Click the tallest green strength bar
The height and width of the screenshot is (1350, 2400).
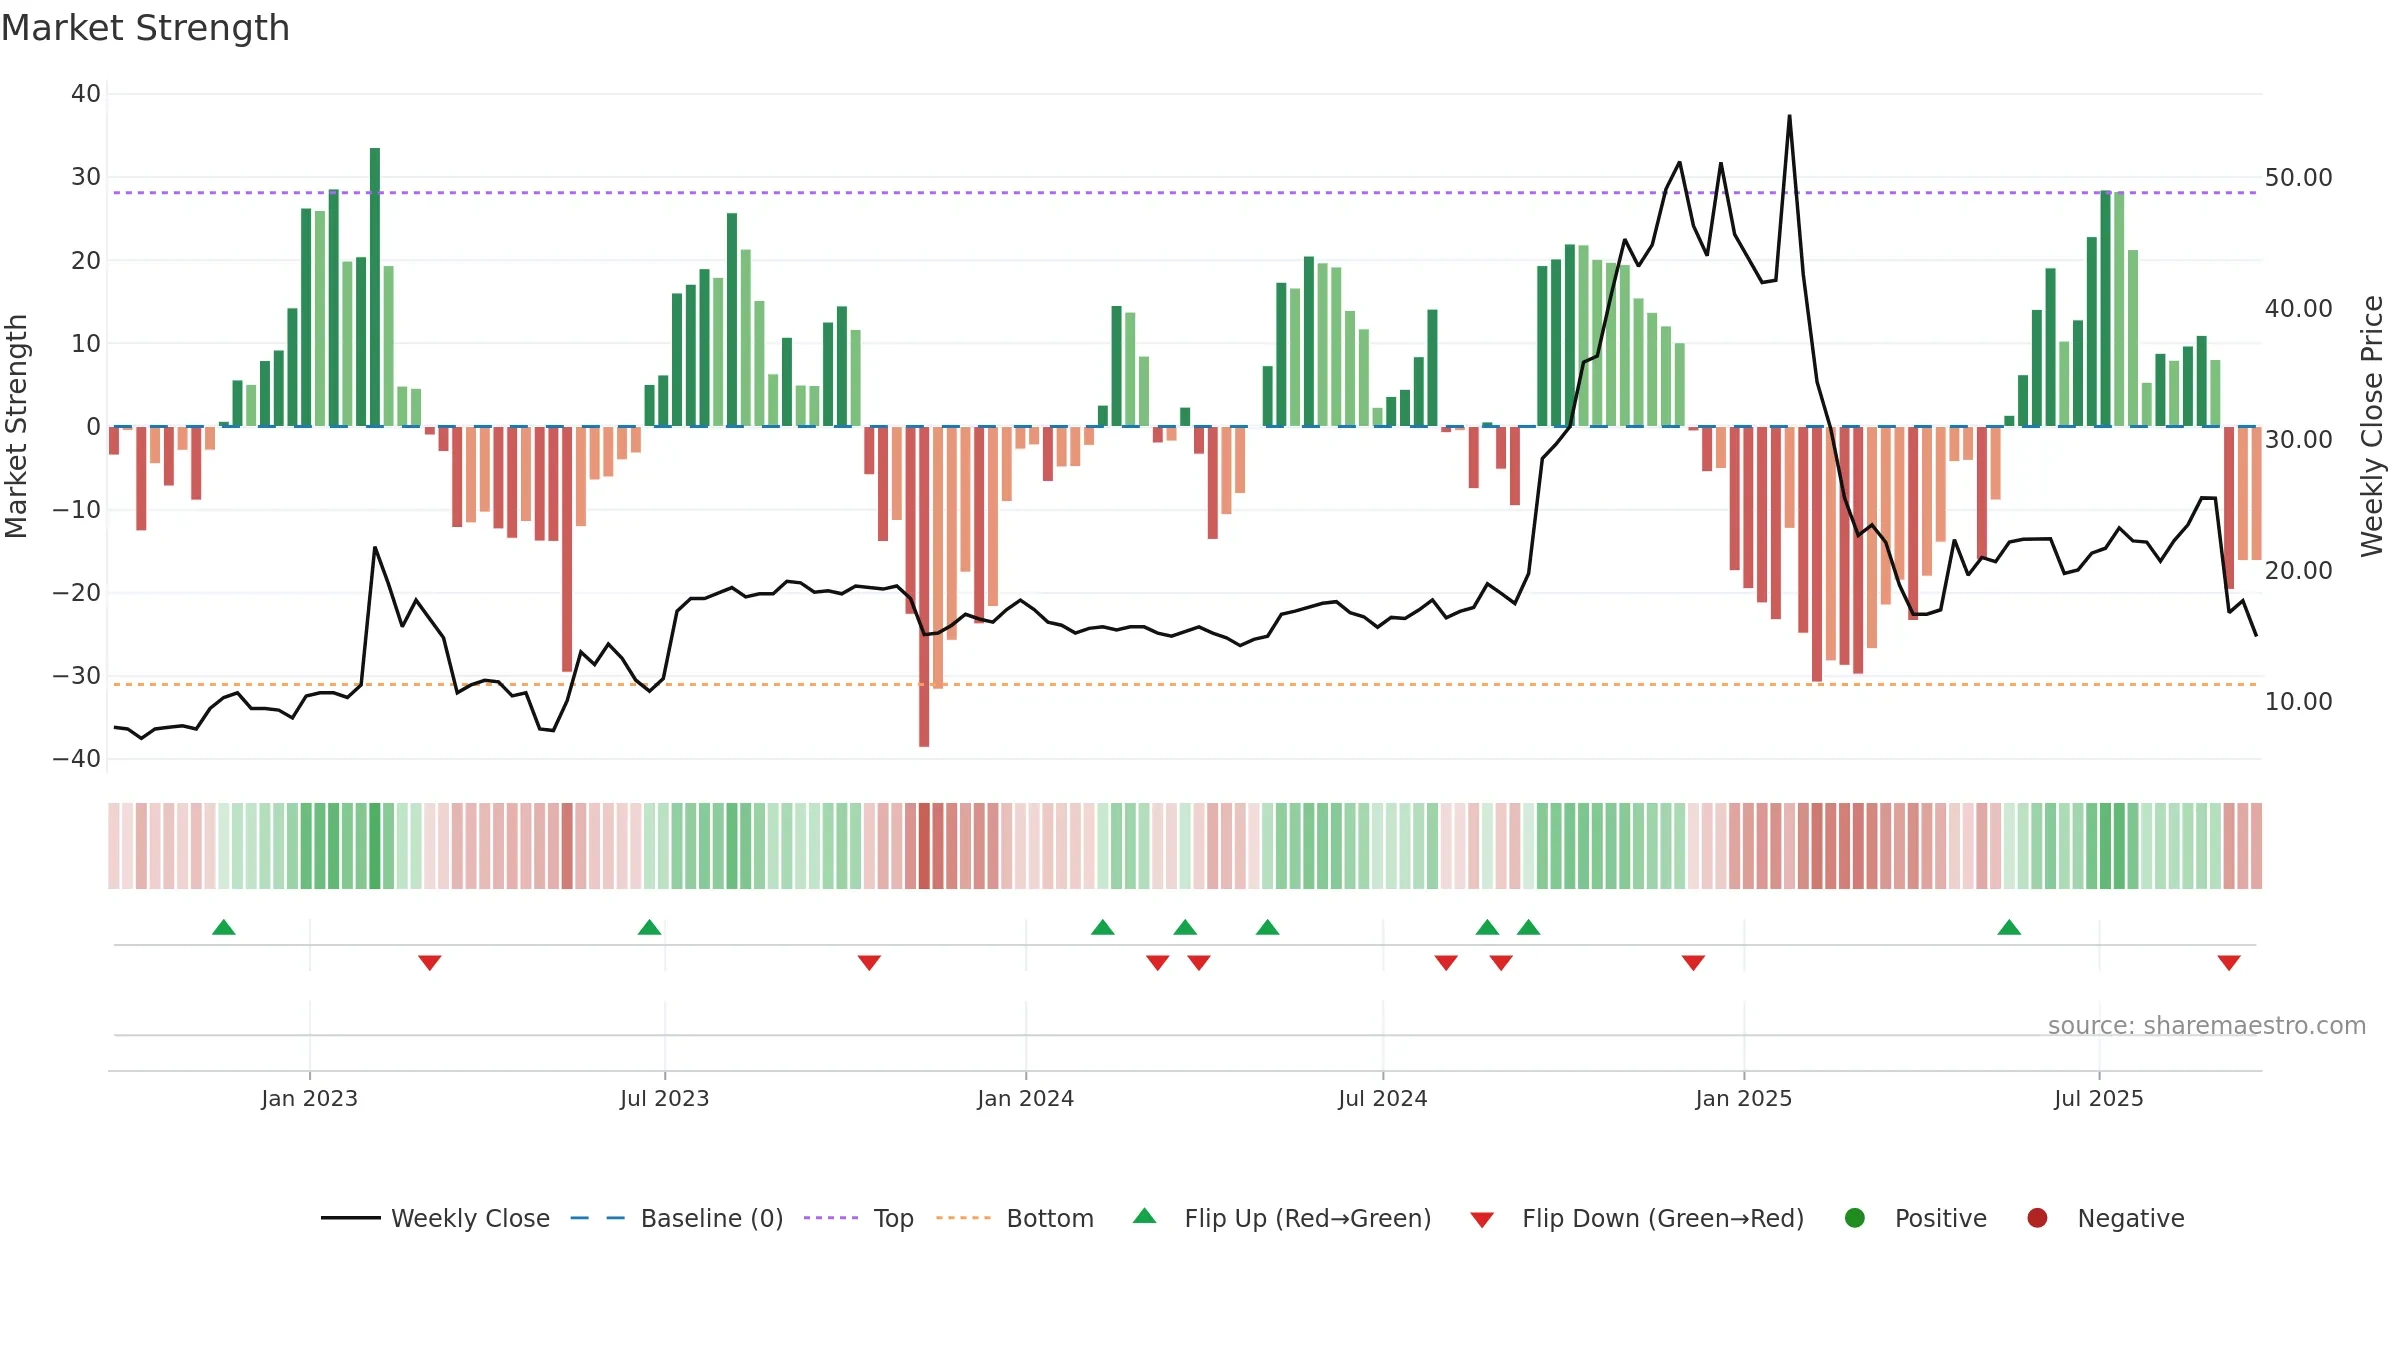375,287
